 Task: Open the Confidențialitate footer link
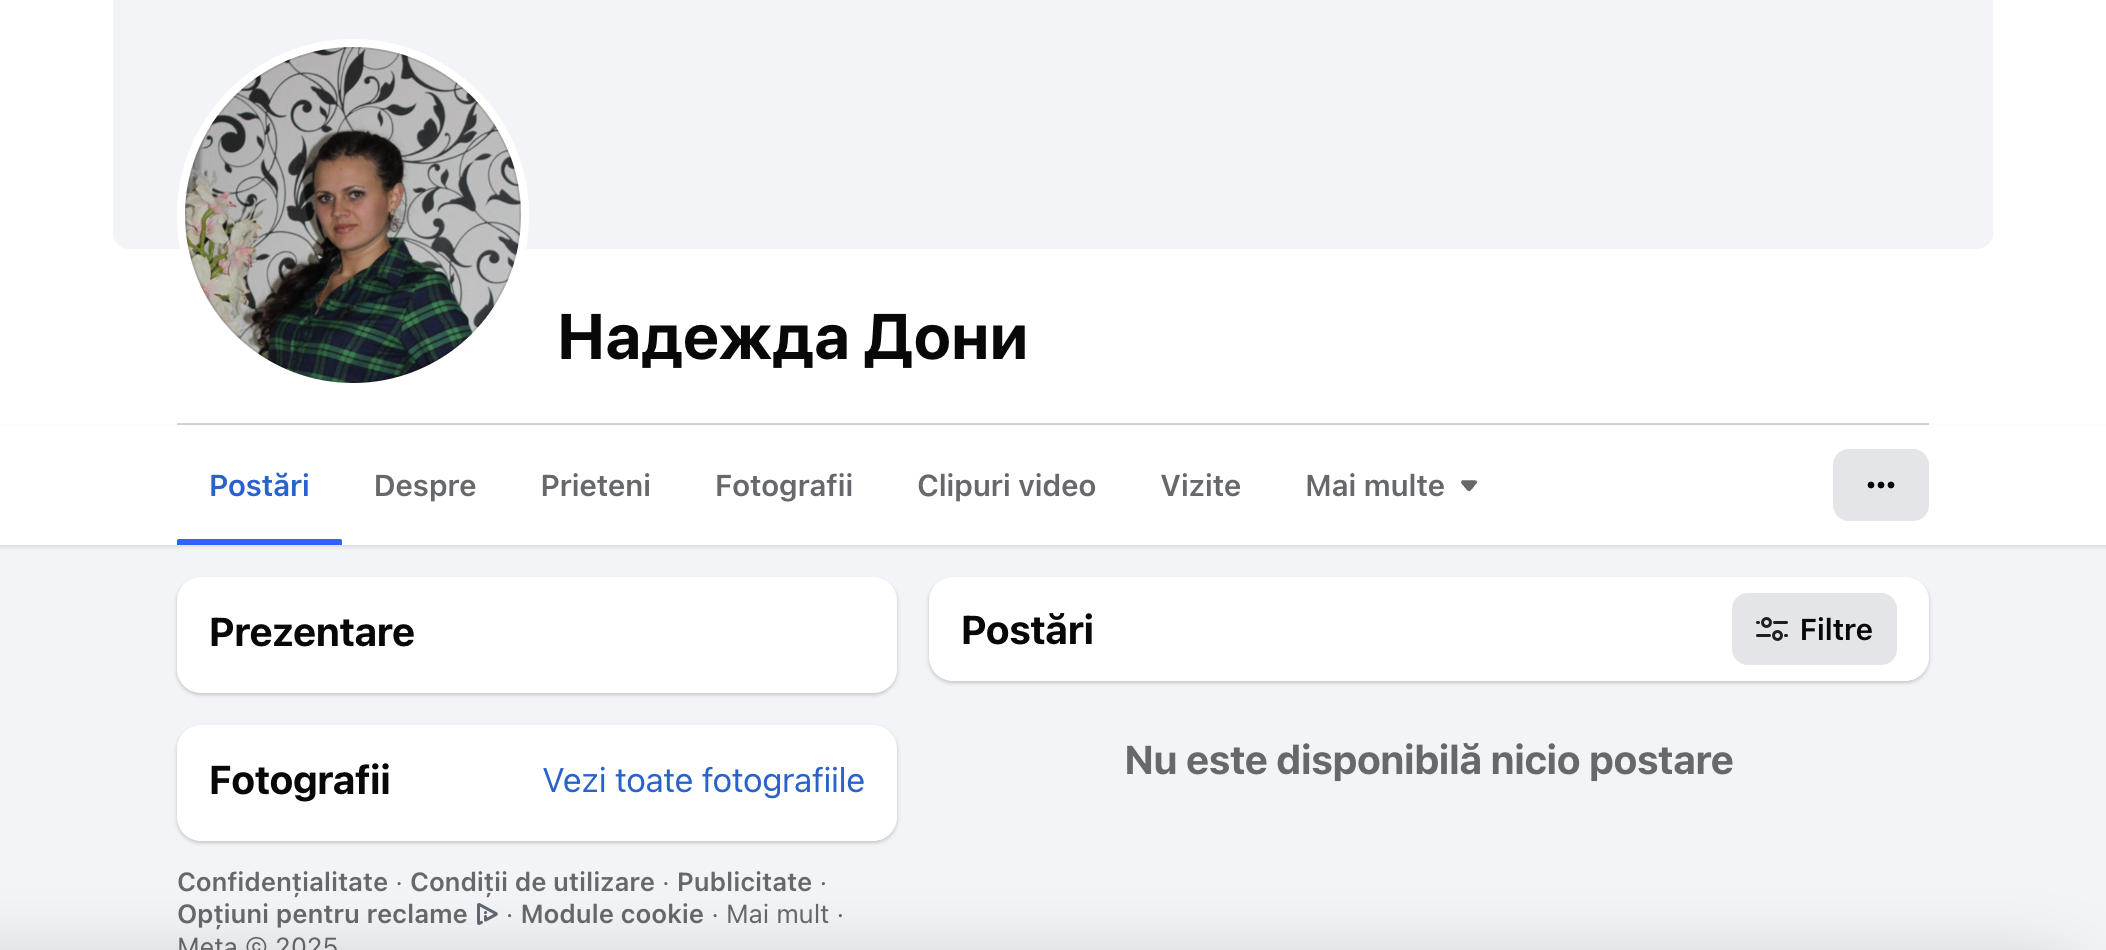click(x=282, y=882)
